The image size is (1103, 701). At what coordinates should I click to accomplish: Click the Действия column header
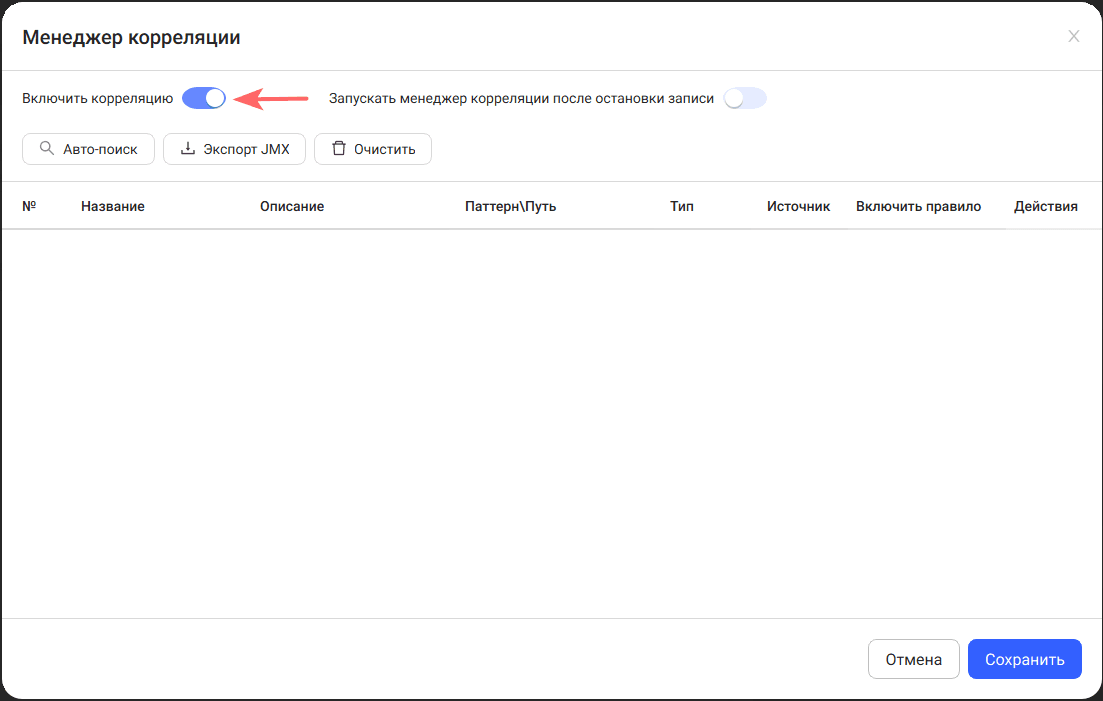[1045, 206]
